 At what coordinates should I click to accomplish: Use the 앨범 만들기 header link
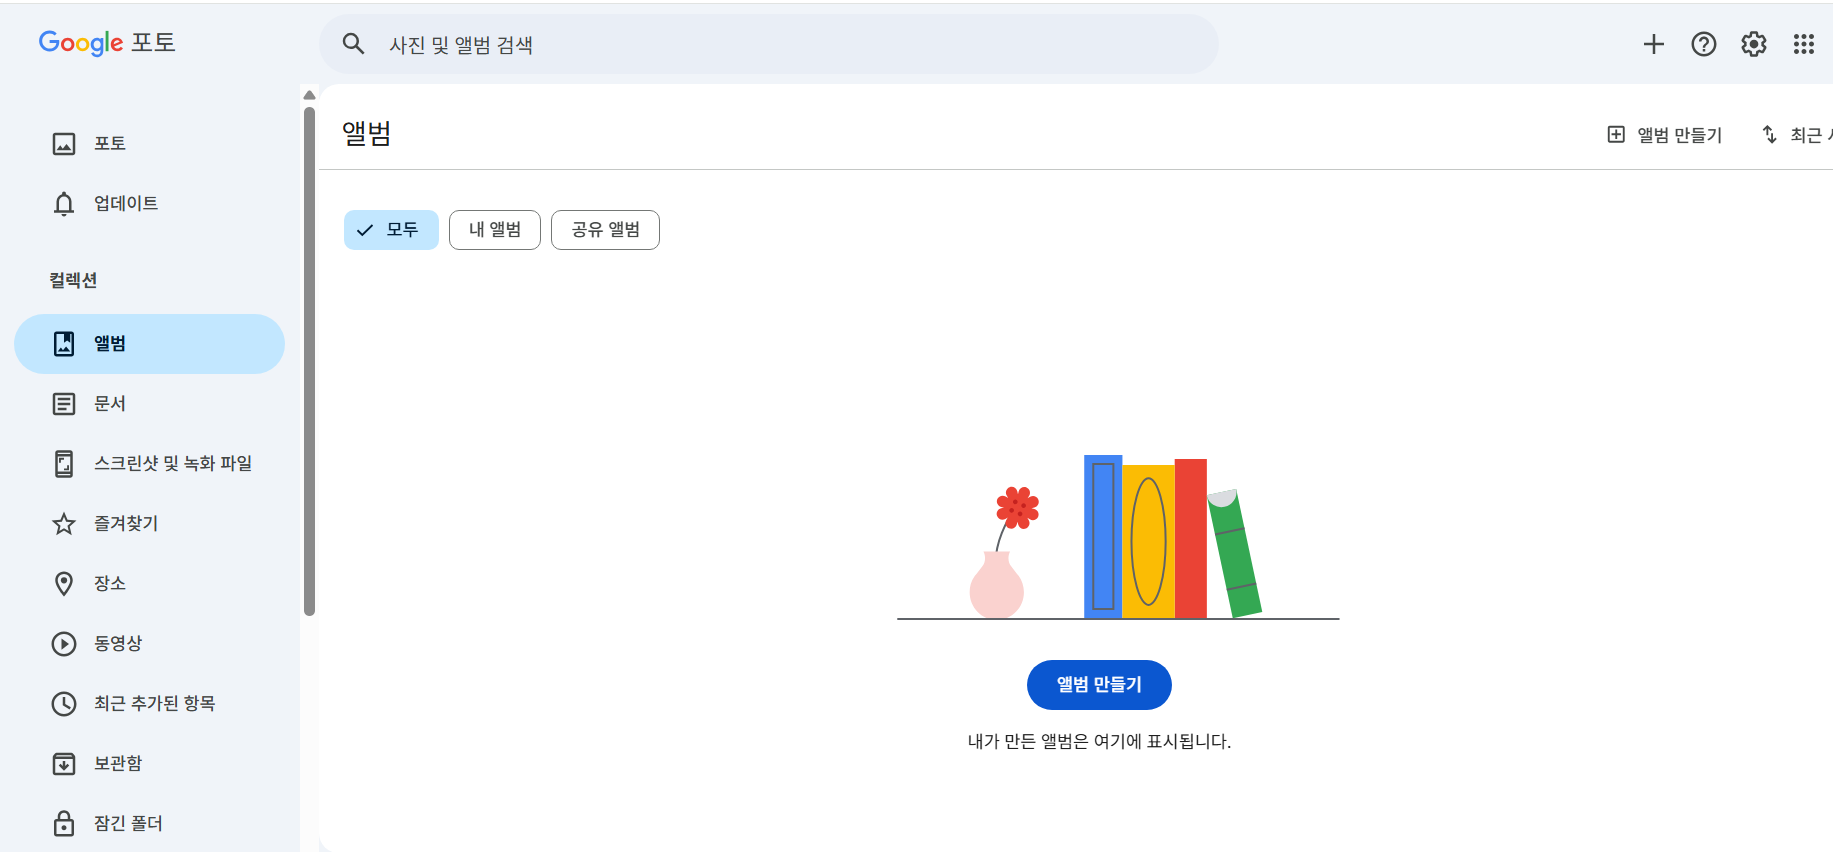pos(1663,133)
